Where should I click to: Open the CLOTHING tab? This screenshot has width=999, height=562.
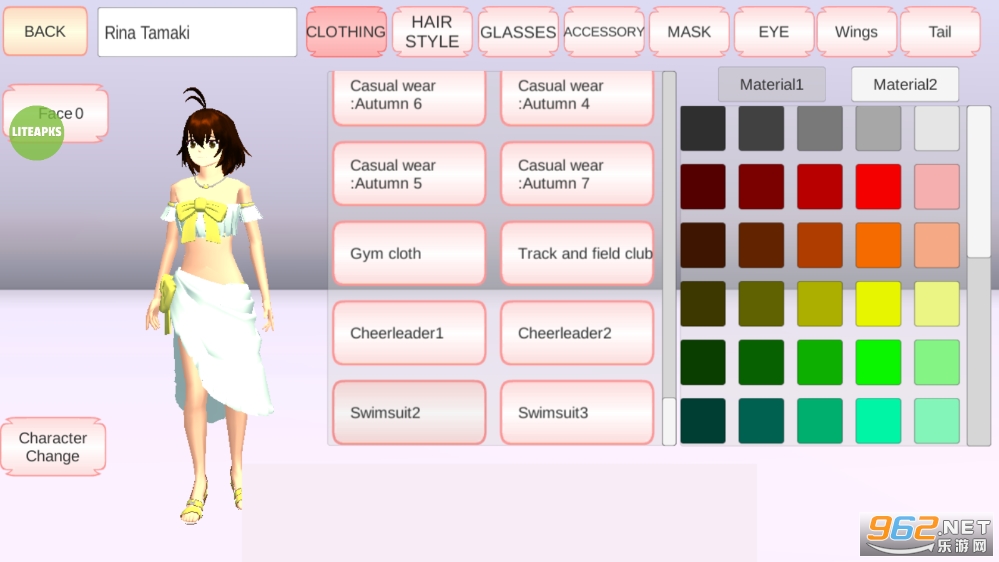[346, 32]
